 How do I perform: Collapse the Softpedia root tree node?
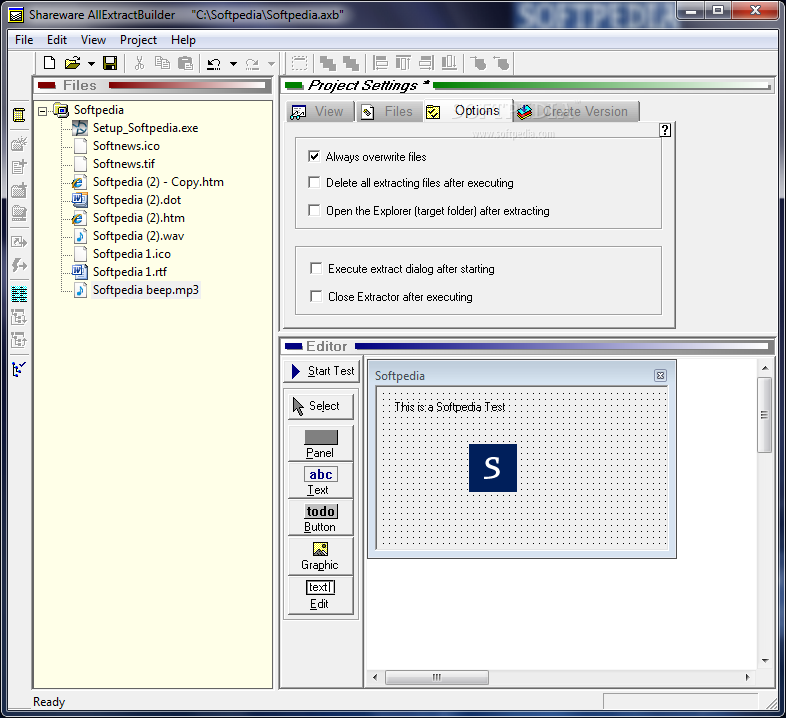[43, 111]
